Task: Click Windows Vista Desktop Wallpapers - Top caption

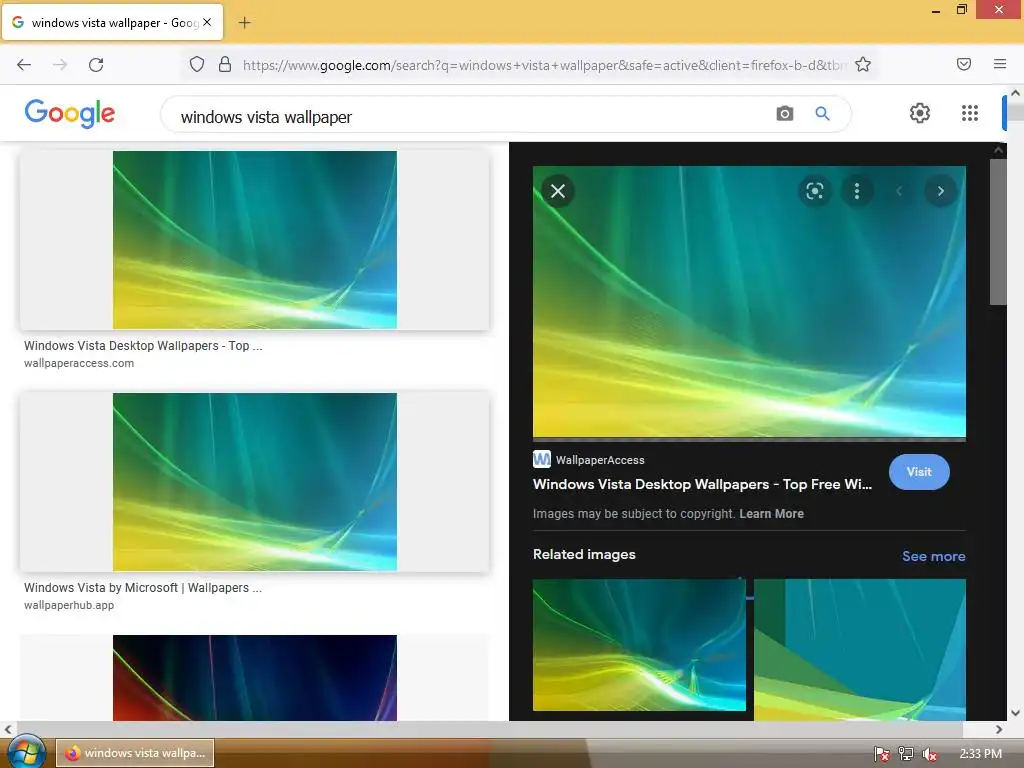Action: (x=143, y=345)
